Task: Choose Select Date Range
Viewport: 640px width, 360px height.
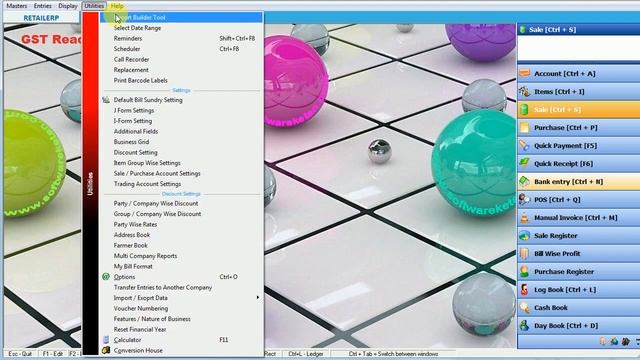Action: [x=137, y=28]
